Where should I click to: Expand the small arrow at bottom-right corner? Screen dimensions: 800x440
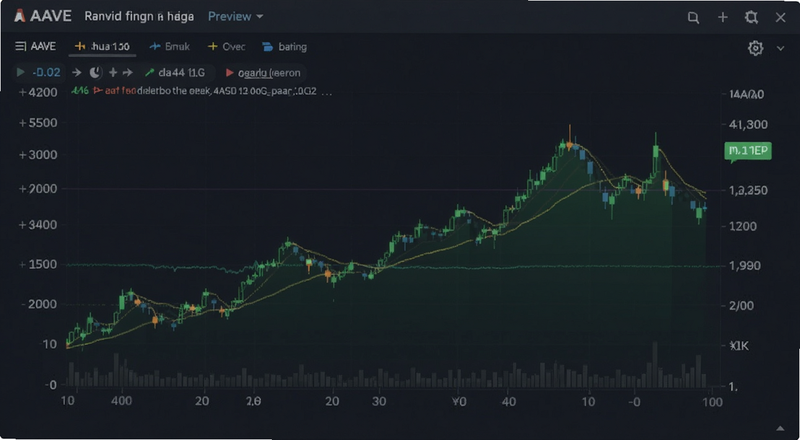pos(780,428)
